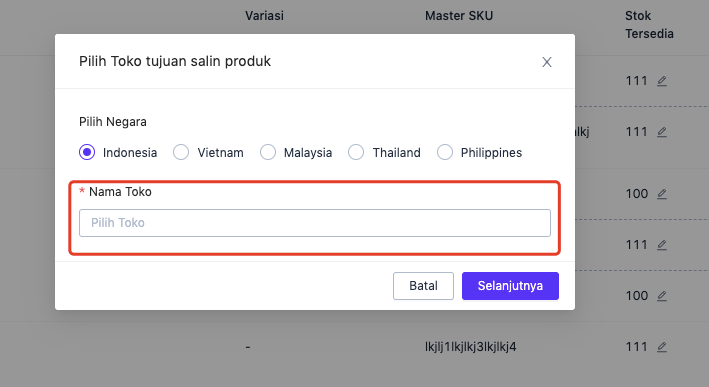Click the Batal button
This screenshot has height=387, width=709.
pyautogui.click(x=423, y=286)
